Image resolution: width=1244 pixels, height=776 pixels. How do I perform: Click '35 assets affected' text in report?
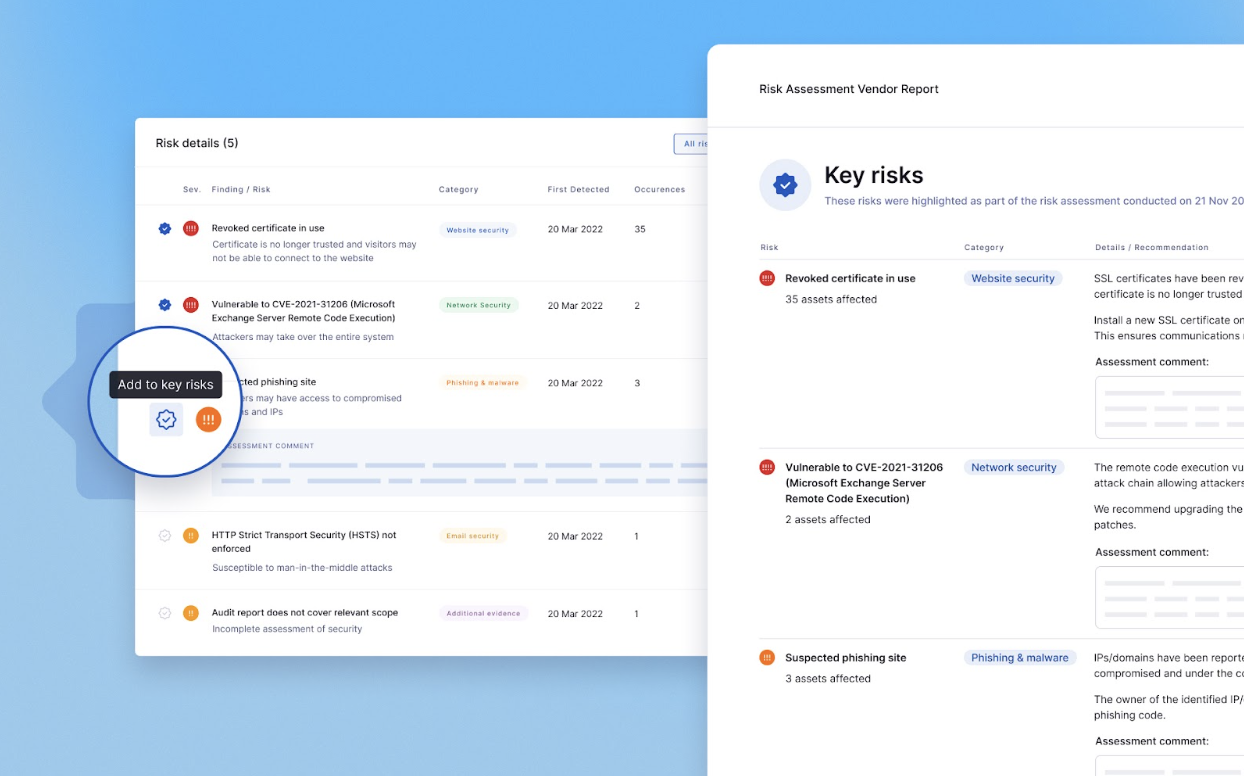pos(831,299)
